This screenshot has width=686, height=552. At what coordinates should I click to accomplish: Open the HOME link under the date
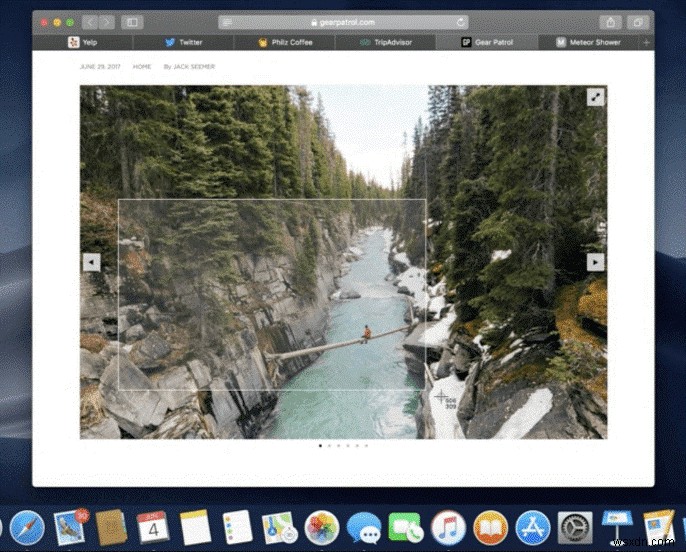142,66
